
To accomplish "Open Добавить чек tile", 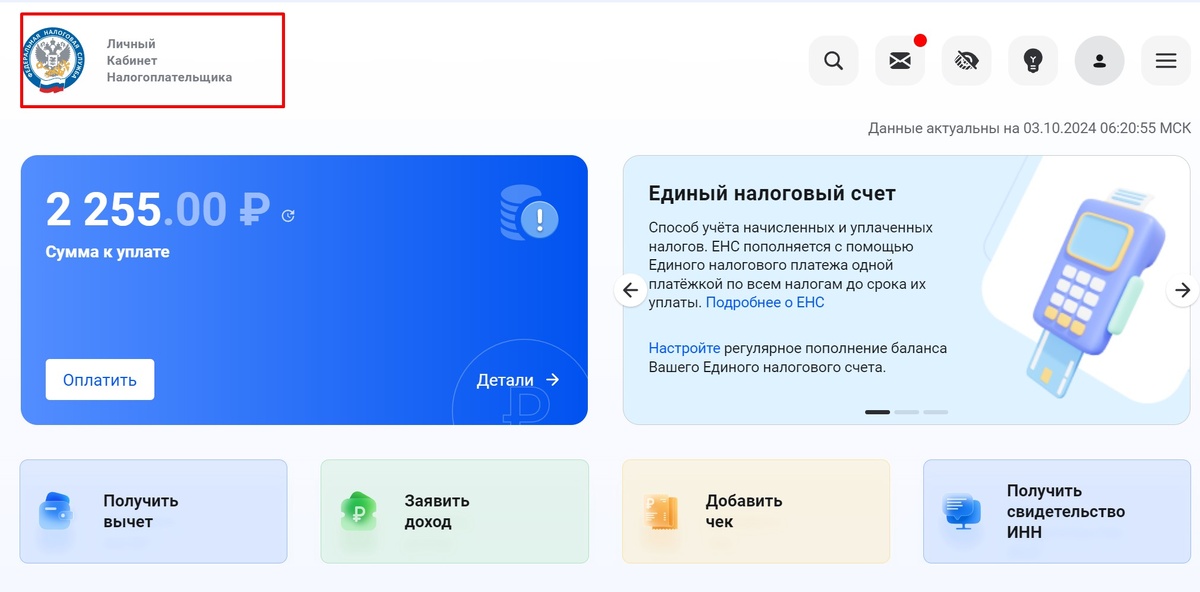I will 755,511.
